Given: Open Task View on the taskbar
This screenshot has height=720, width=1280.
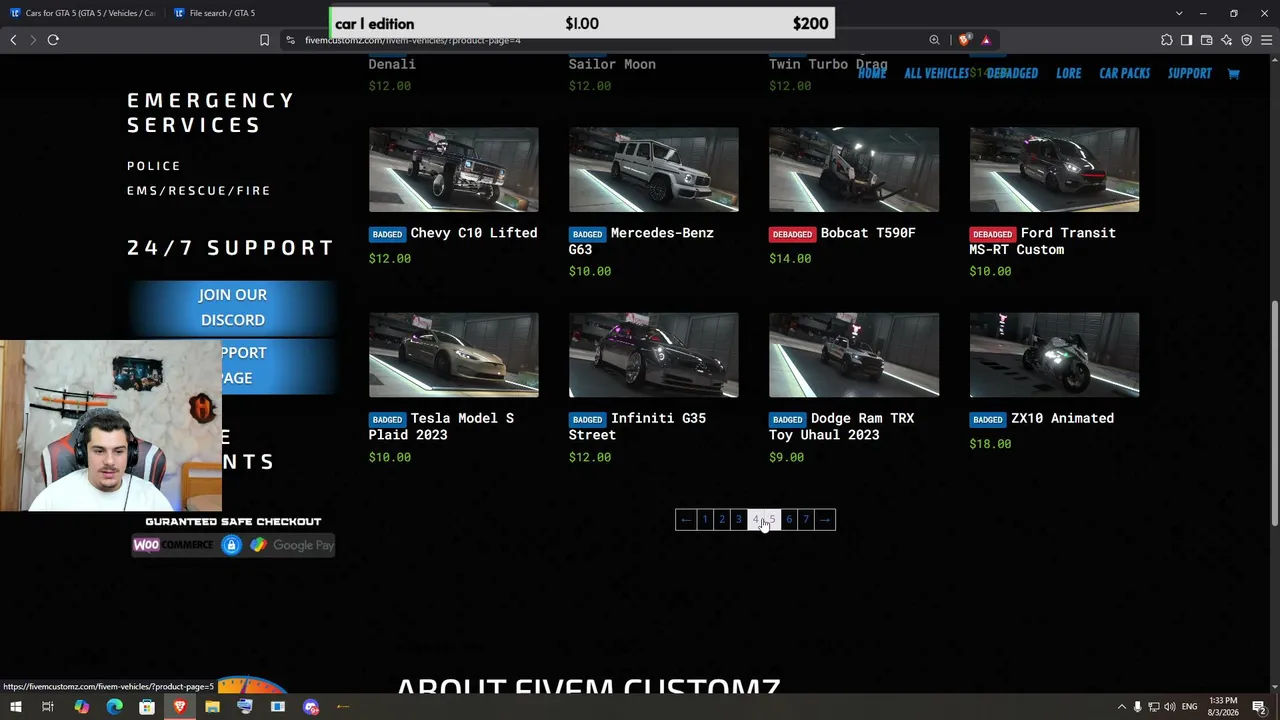Looking at the screenshot, I should point(47,707).
